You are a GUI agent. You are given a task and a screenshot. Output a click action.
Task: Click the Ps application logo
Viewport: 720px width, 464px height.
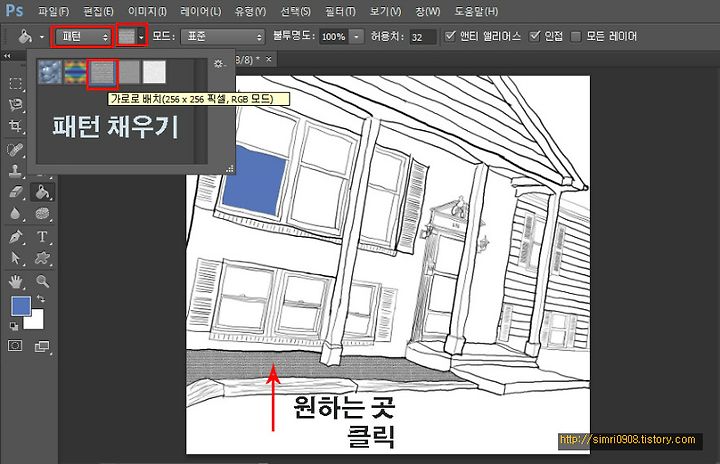pos(14,10)
